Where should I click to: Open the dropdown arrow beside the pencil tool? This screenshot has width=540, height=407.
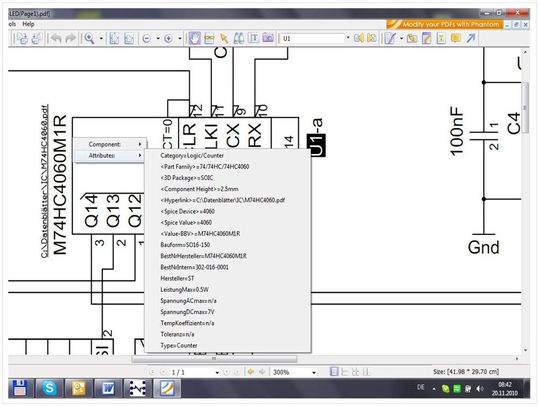pyautogui.click(x=401, y=39)
